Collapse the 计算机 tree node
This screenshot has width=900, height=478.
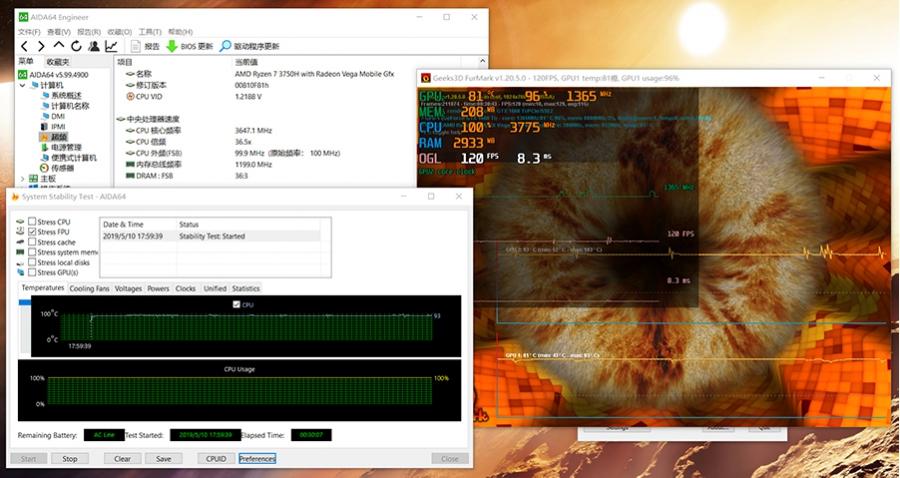[22, 85]
